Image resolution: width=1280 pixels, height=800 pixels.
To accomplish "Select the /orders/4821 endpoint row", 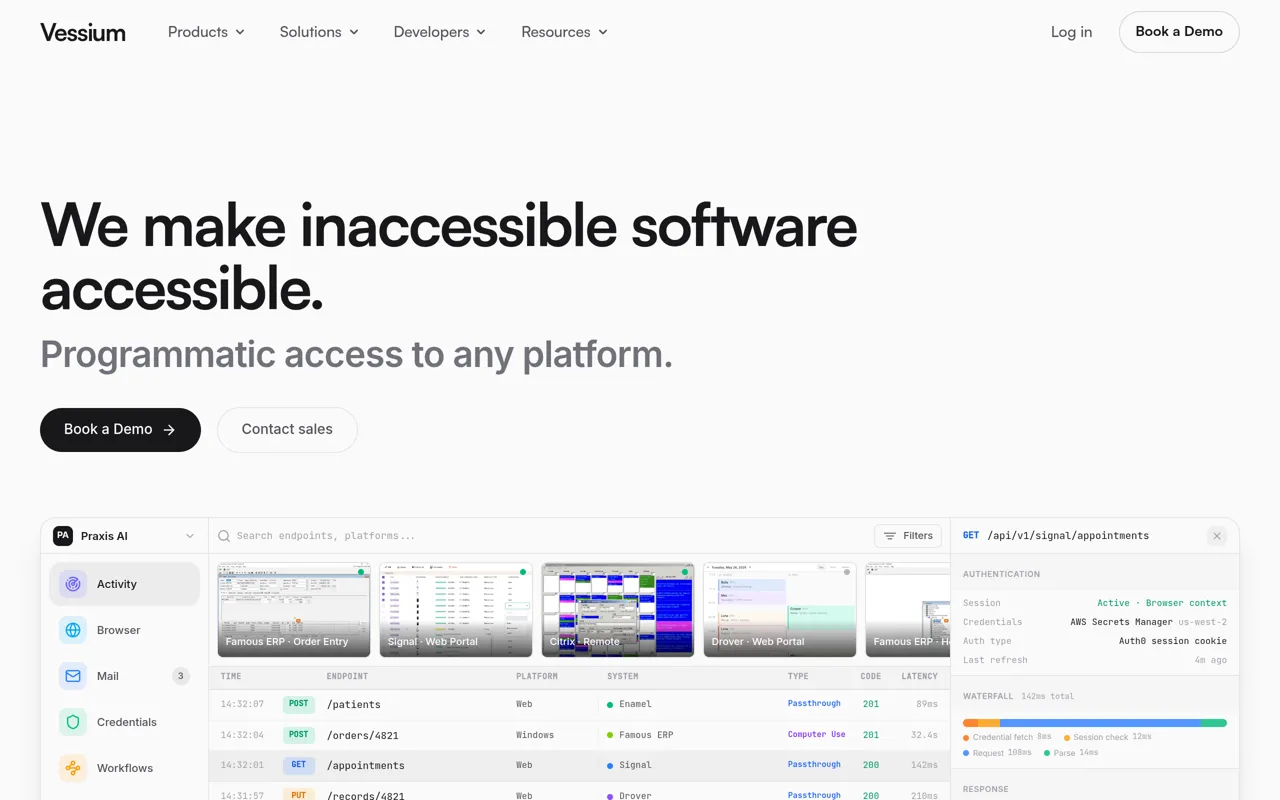I will coord(579,735).
